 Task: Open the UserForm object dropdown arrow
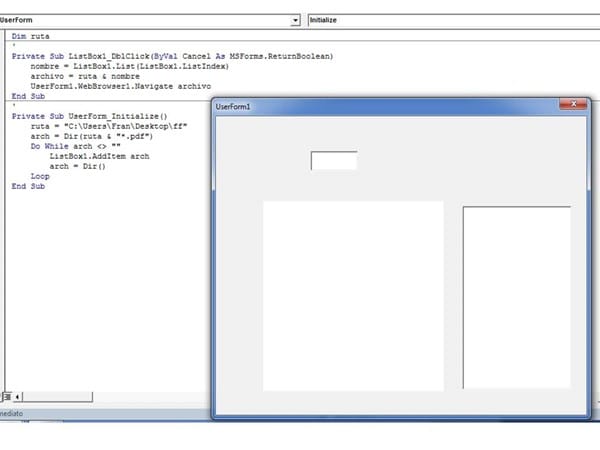(x=295, y=20)
